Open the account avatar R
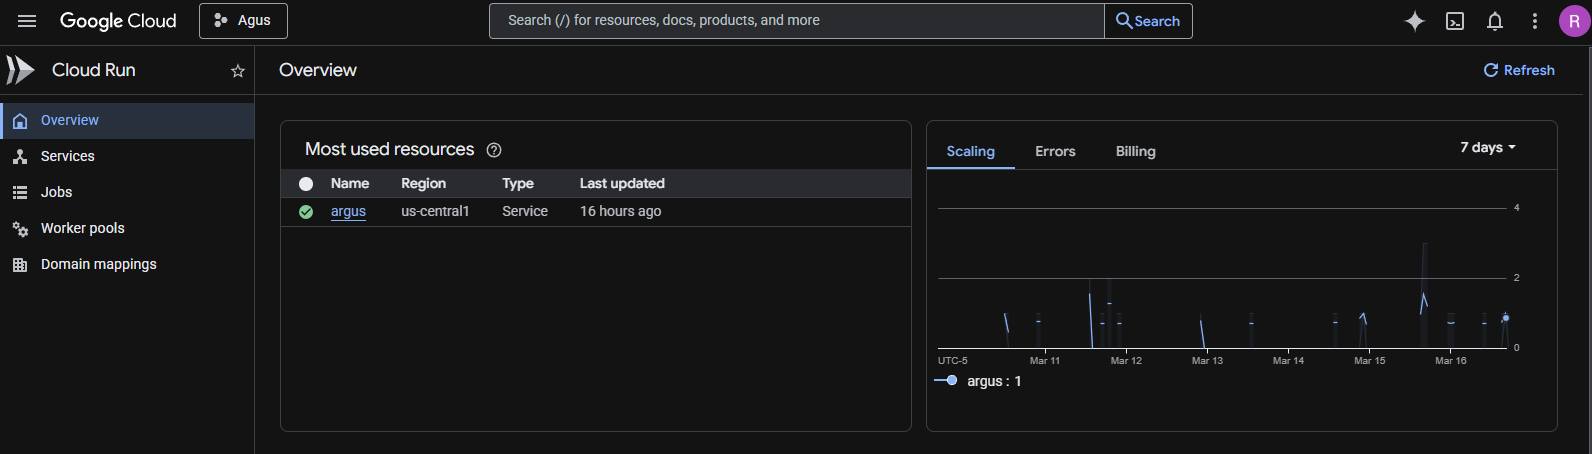Image resolution: width=1592 pixels, height=454 pixels. [1574, 21]
